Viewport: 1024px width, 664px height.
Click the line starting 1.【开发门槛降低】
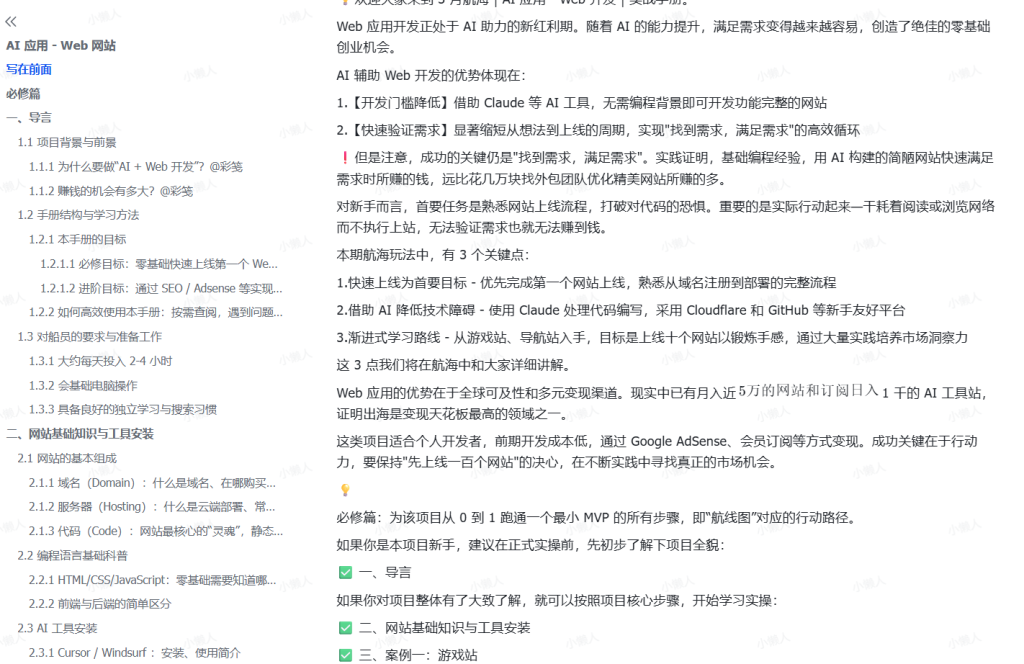click(582, 103)
